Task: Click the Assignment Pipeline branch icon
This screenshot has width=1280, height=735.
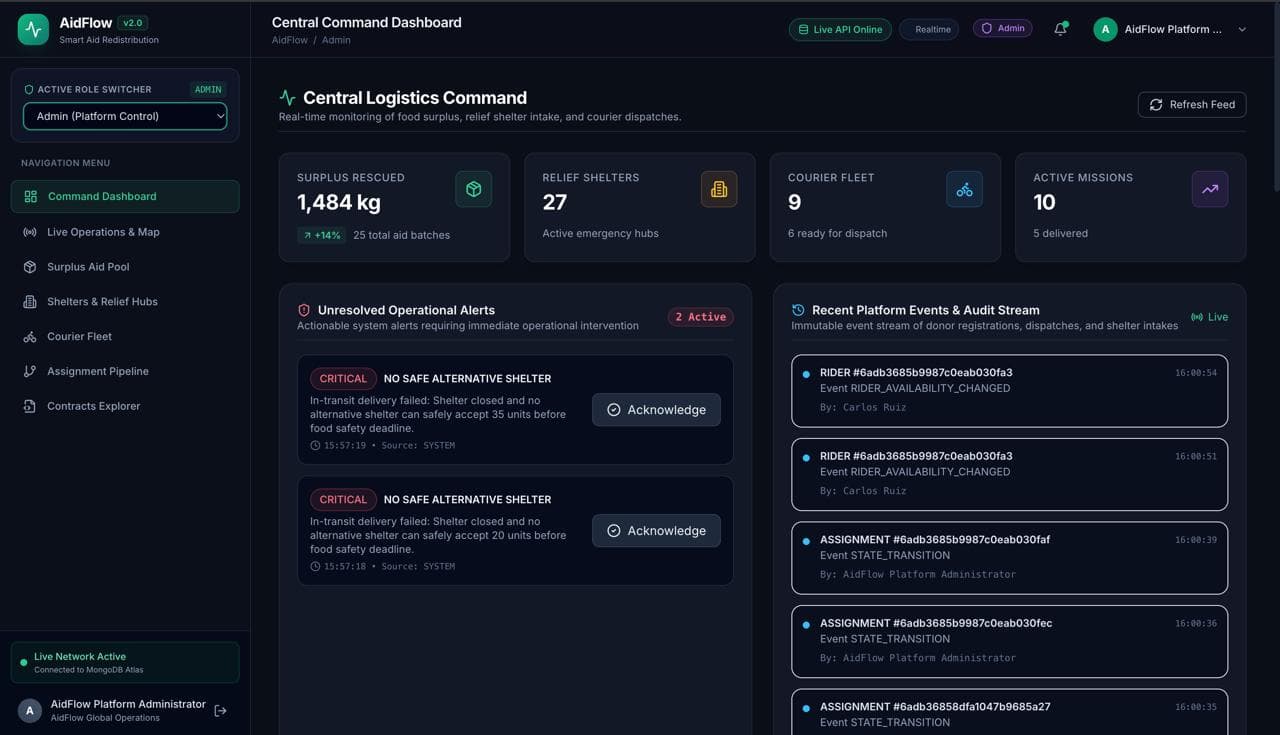Action: tap(30, 371)
